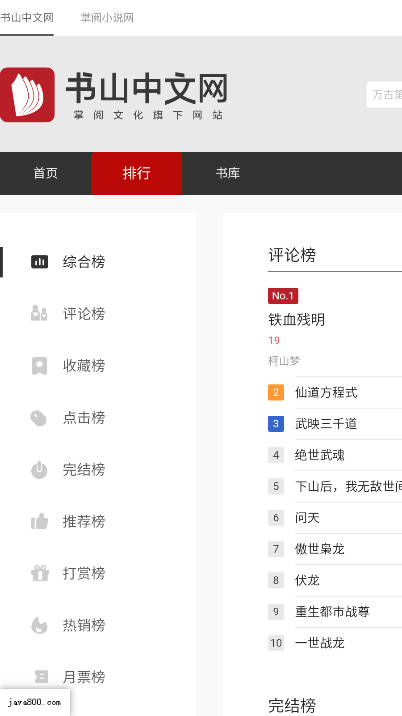This screenshot has width=402, height=716.
Task: Select the 评论榜 people icon
Action: coord(39,314)
